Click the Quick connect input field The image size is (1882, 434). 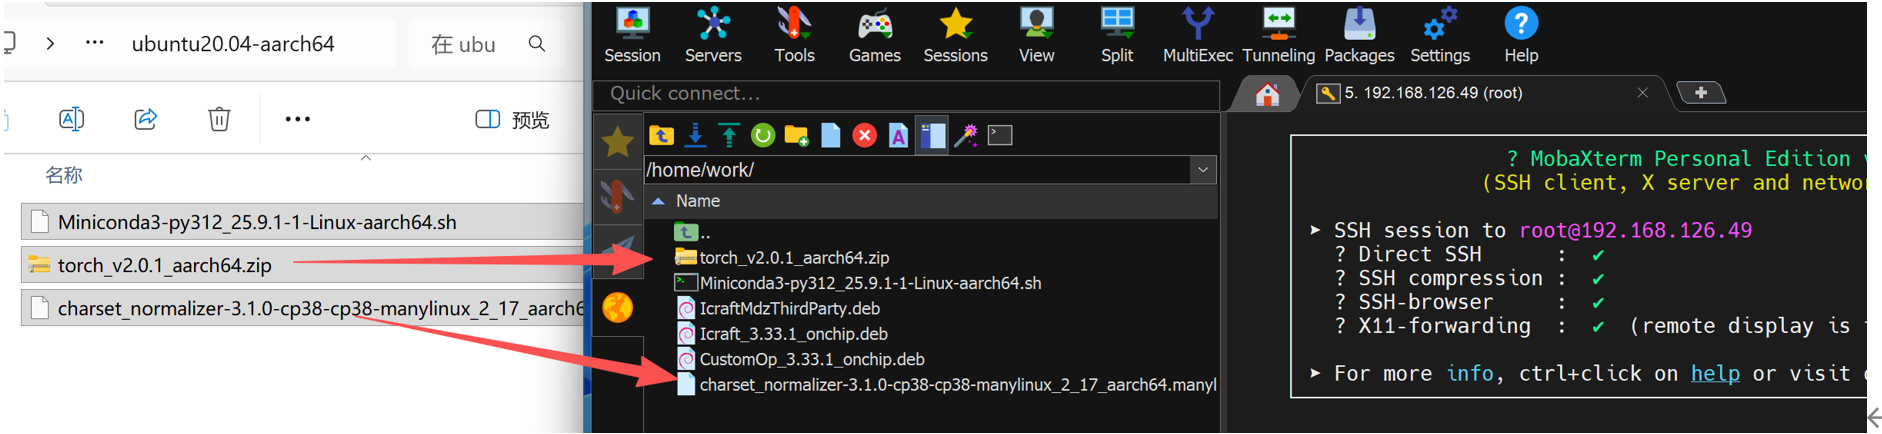point(908,93)
